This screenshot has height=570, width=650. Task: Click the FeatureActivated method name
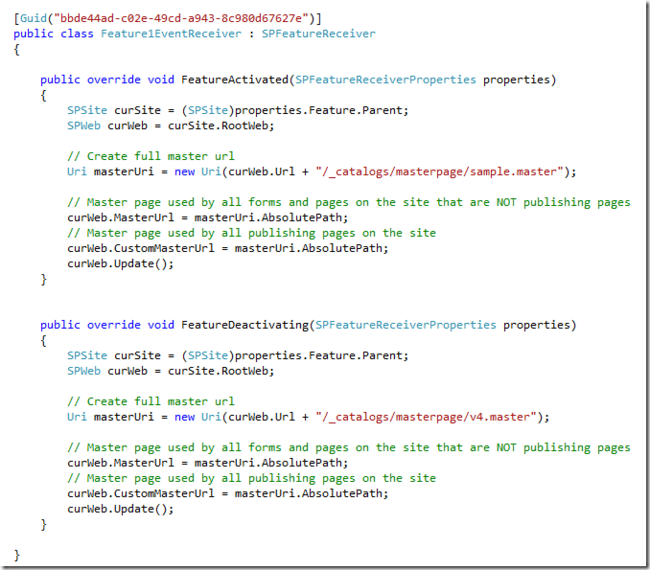pyautogui.click(x=235, y=80)
